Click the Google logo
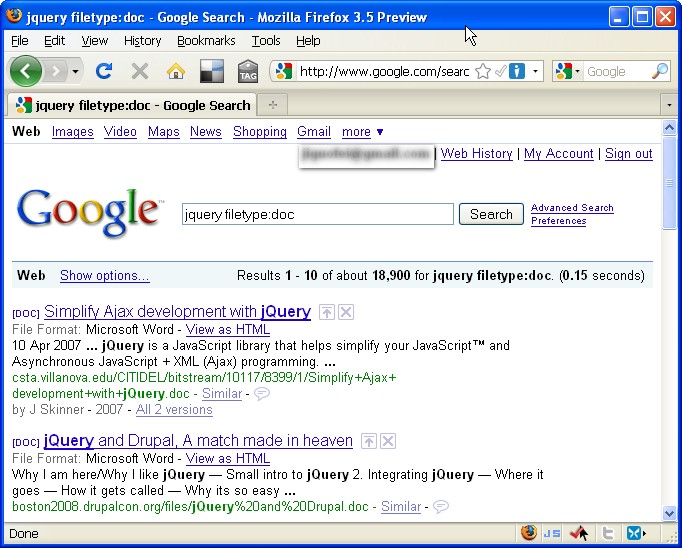 pos(90,213)
